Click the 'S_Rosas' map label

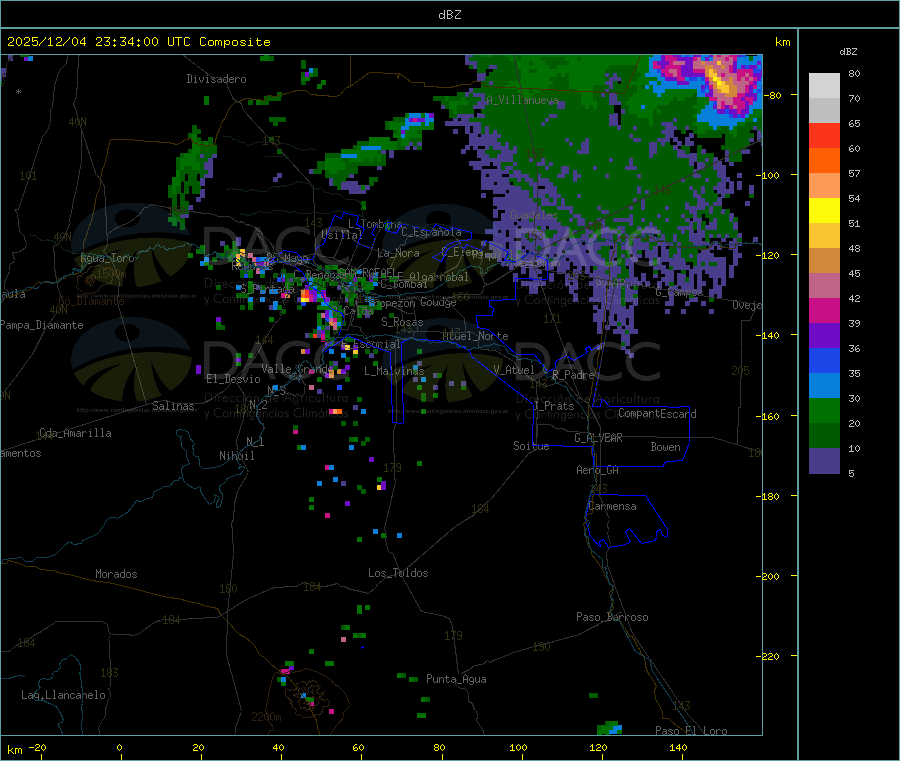(402, 322)
